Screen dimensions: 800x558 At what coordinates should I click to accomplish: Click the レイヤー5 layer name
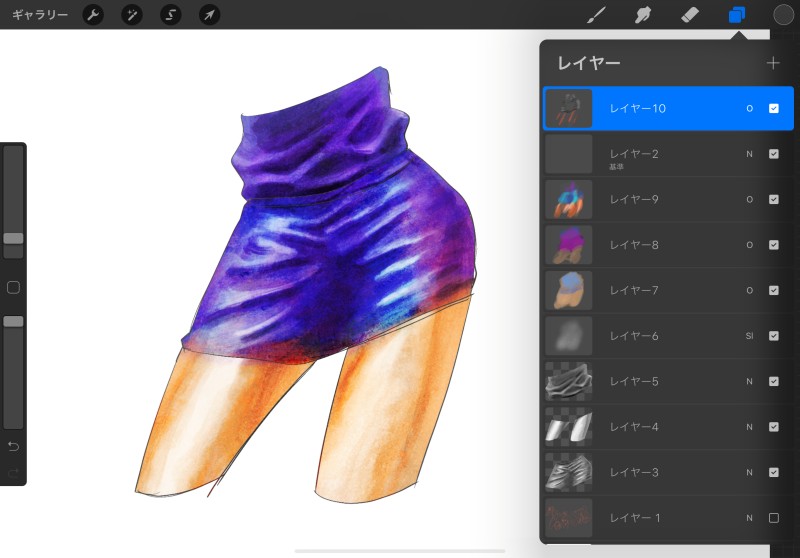(x=634, y=381)
